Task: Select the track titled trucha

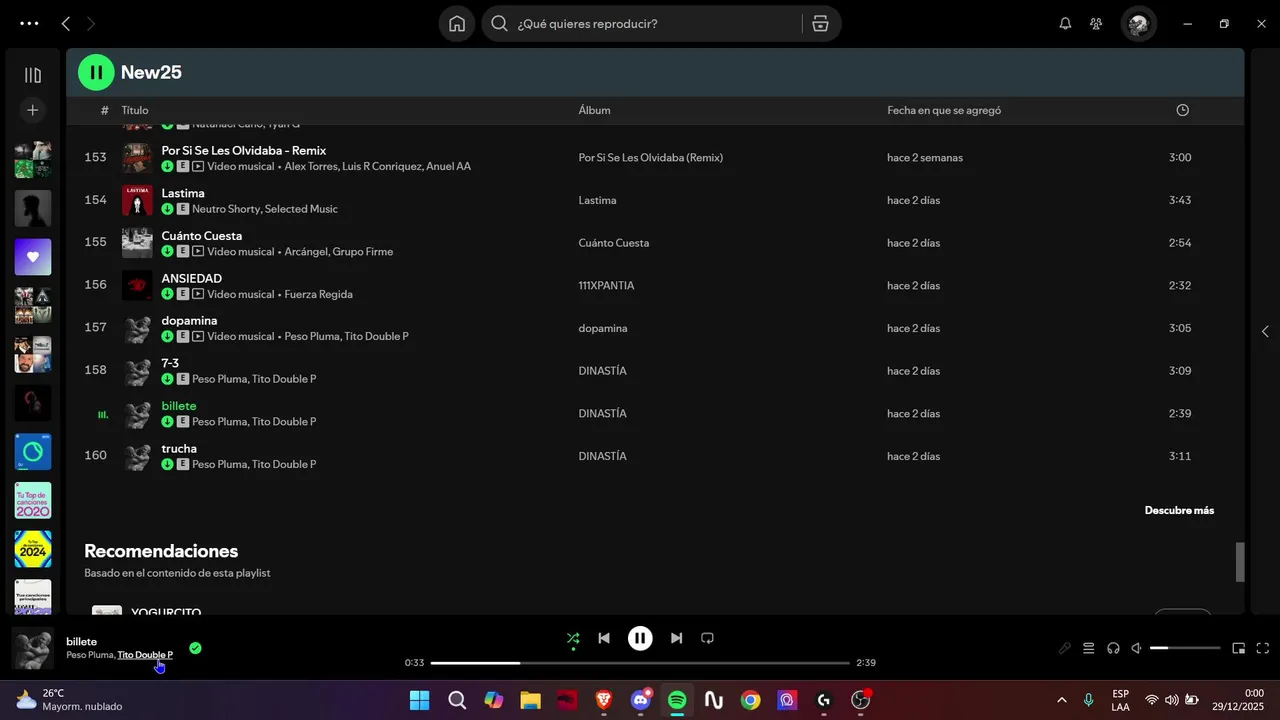Action: 179,448
